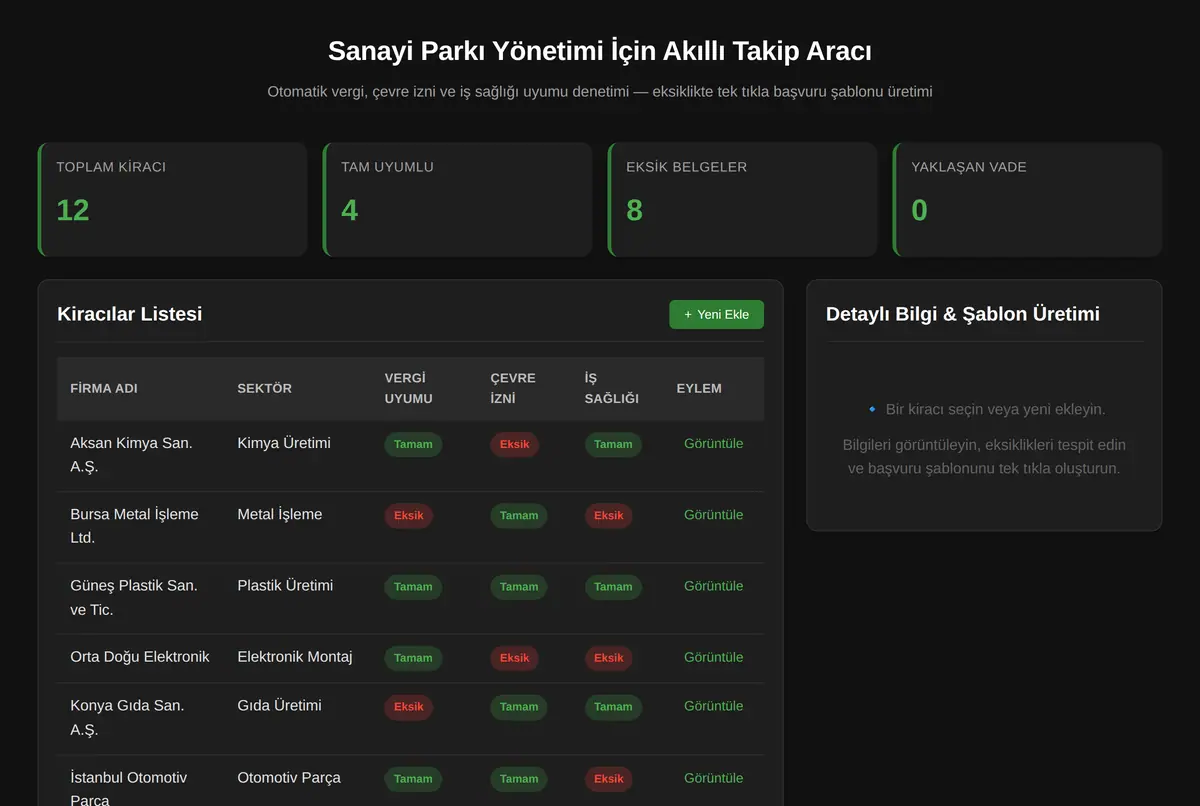The image size is (1200, 806).
Task: Click Bursa Metal's Eksik tax compliance badge
Action: [408, 516]
